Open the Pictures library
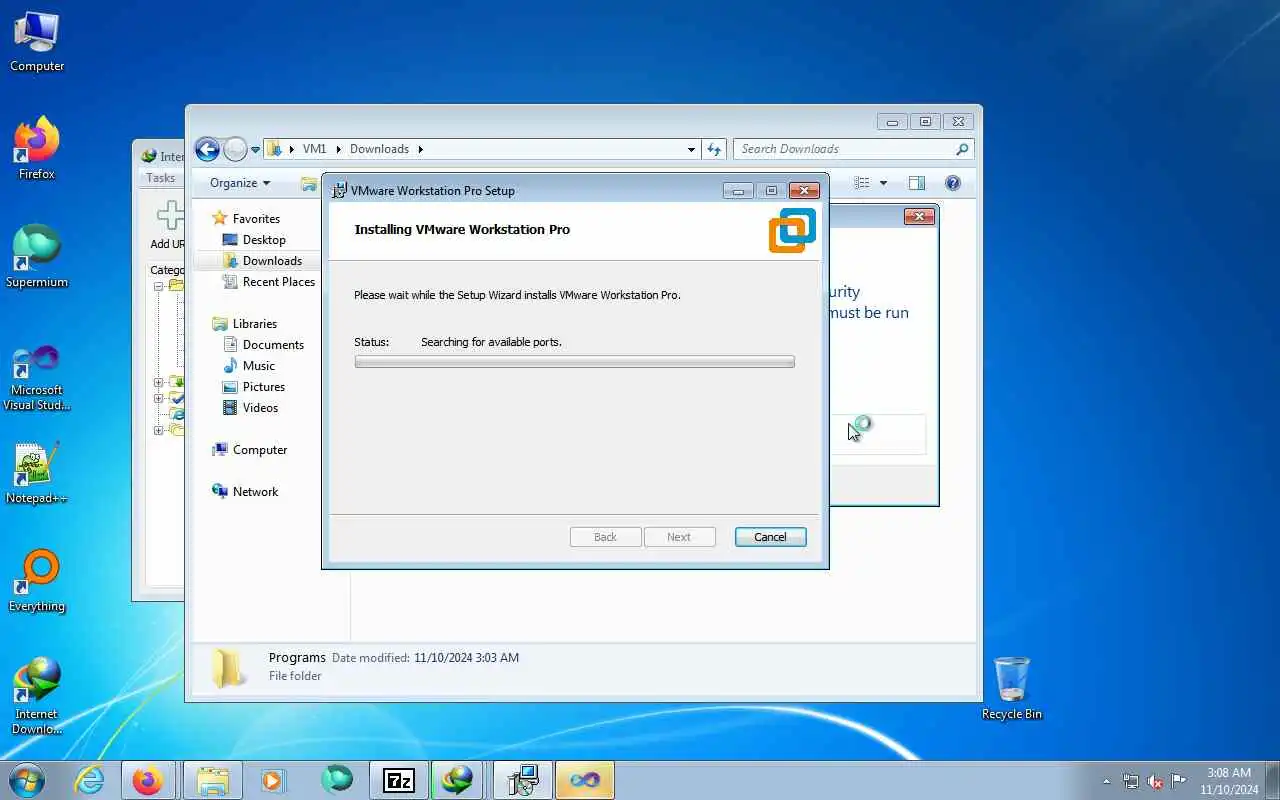Viewport: 1280px width, 800px height. point(264,387)
